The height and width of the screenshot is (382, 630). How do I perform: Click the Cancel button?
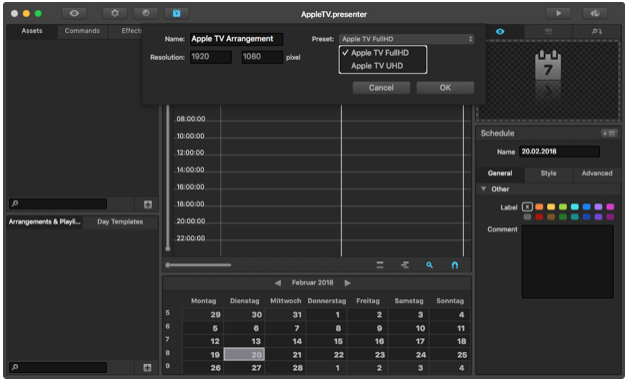click(381, 88)
